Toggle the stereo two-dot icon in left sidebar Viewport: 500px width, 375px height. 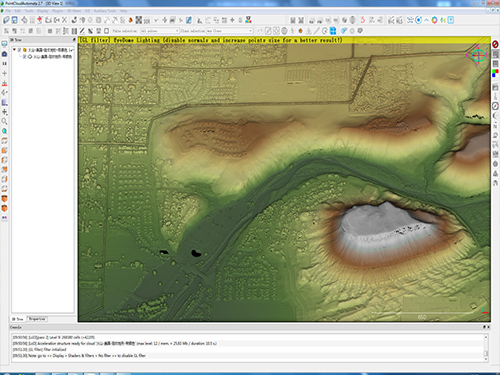click(x=4, y=218)
